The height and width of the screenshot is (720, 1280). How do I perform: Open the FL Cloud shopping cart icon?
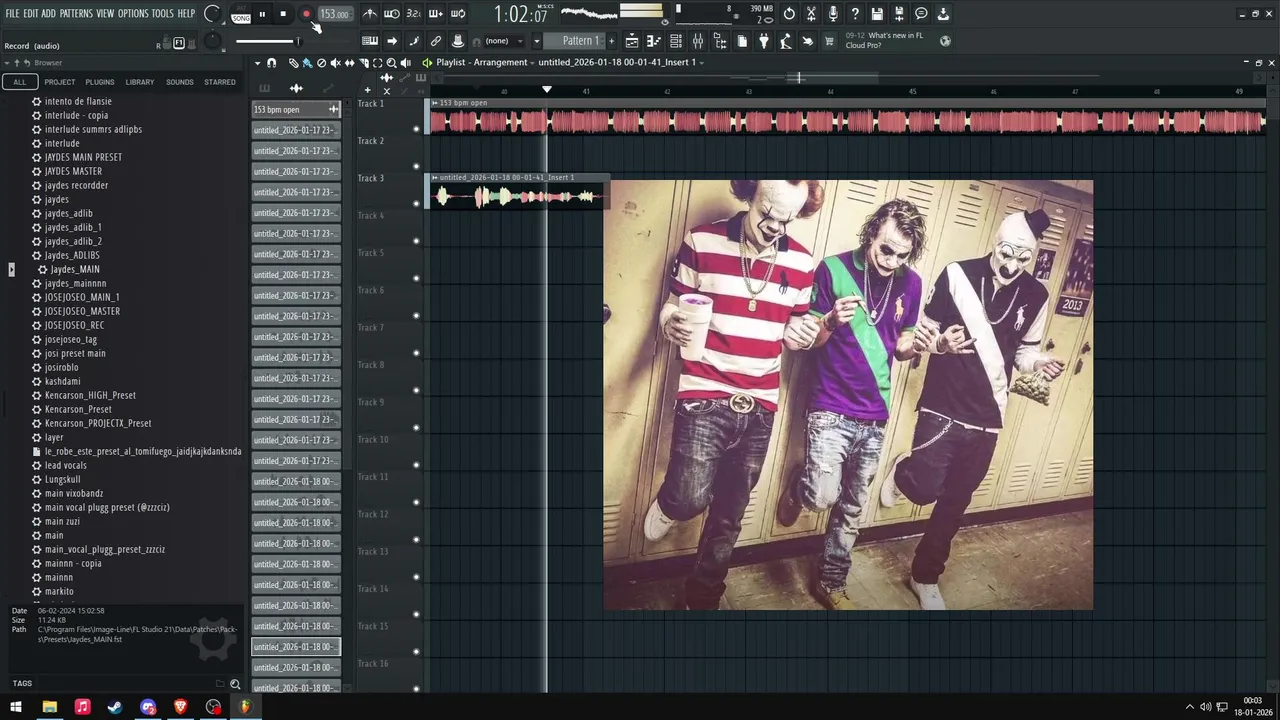click(x=828, y=41)
